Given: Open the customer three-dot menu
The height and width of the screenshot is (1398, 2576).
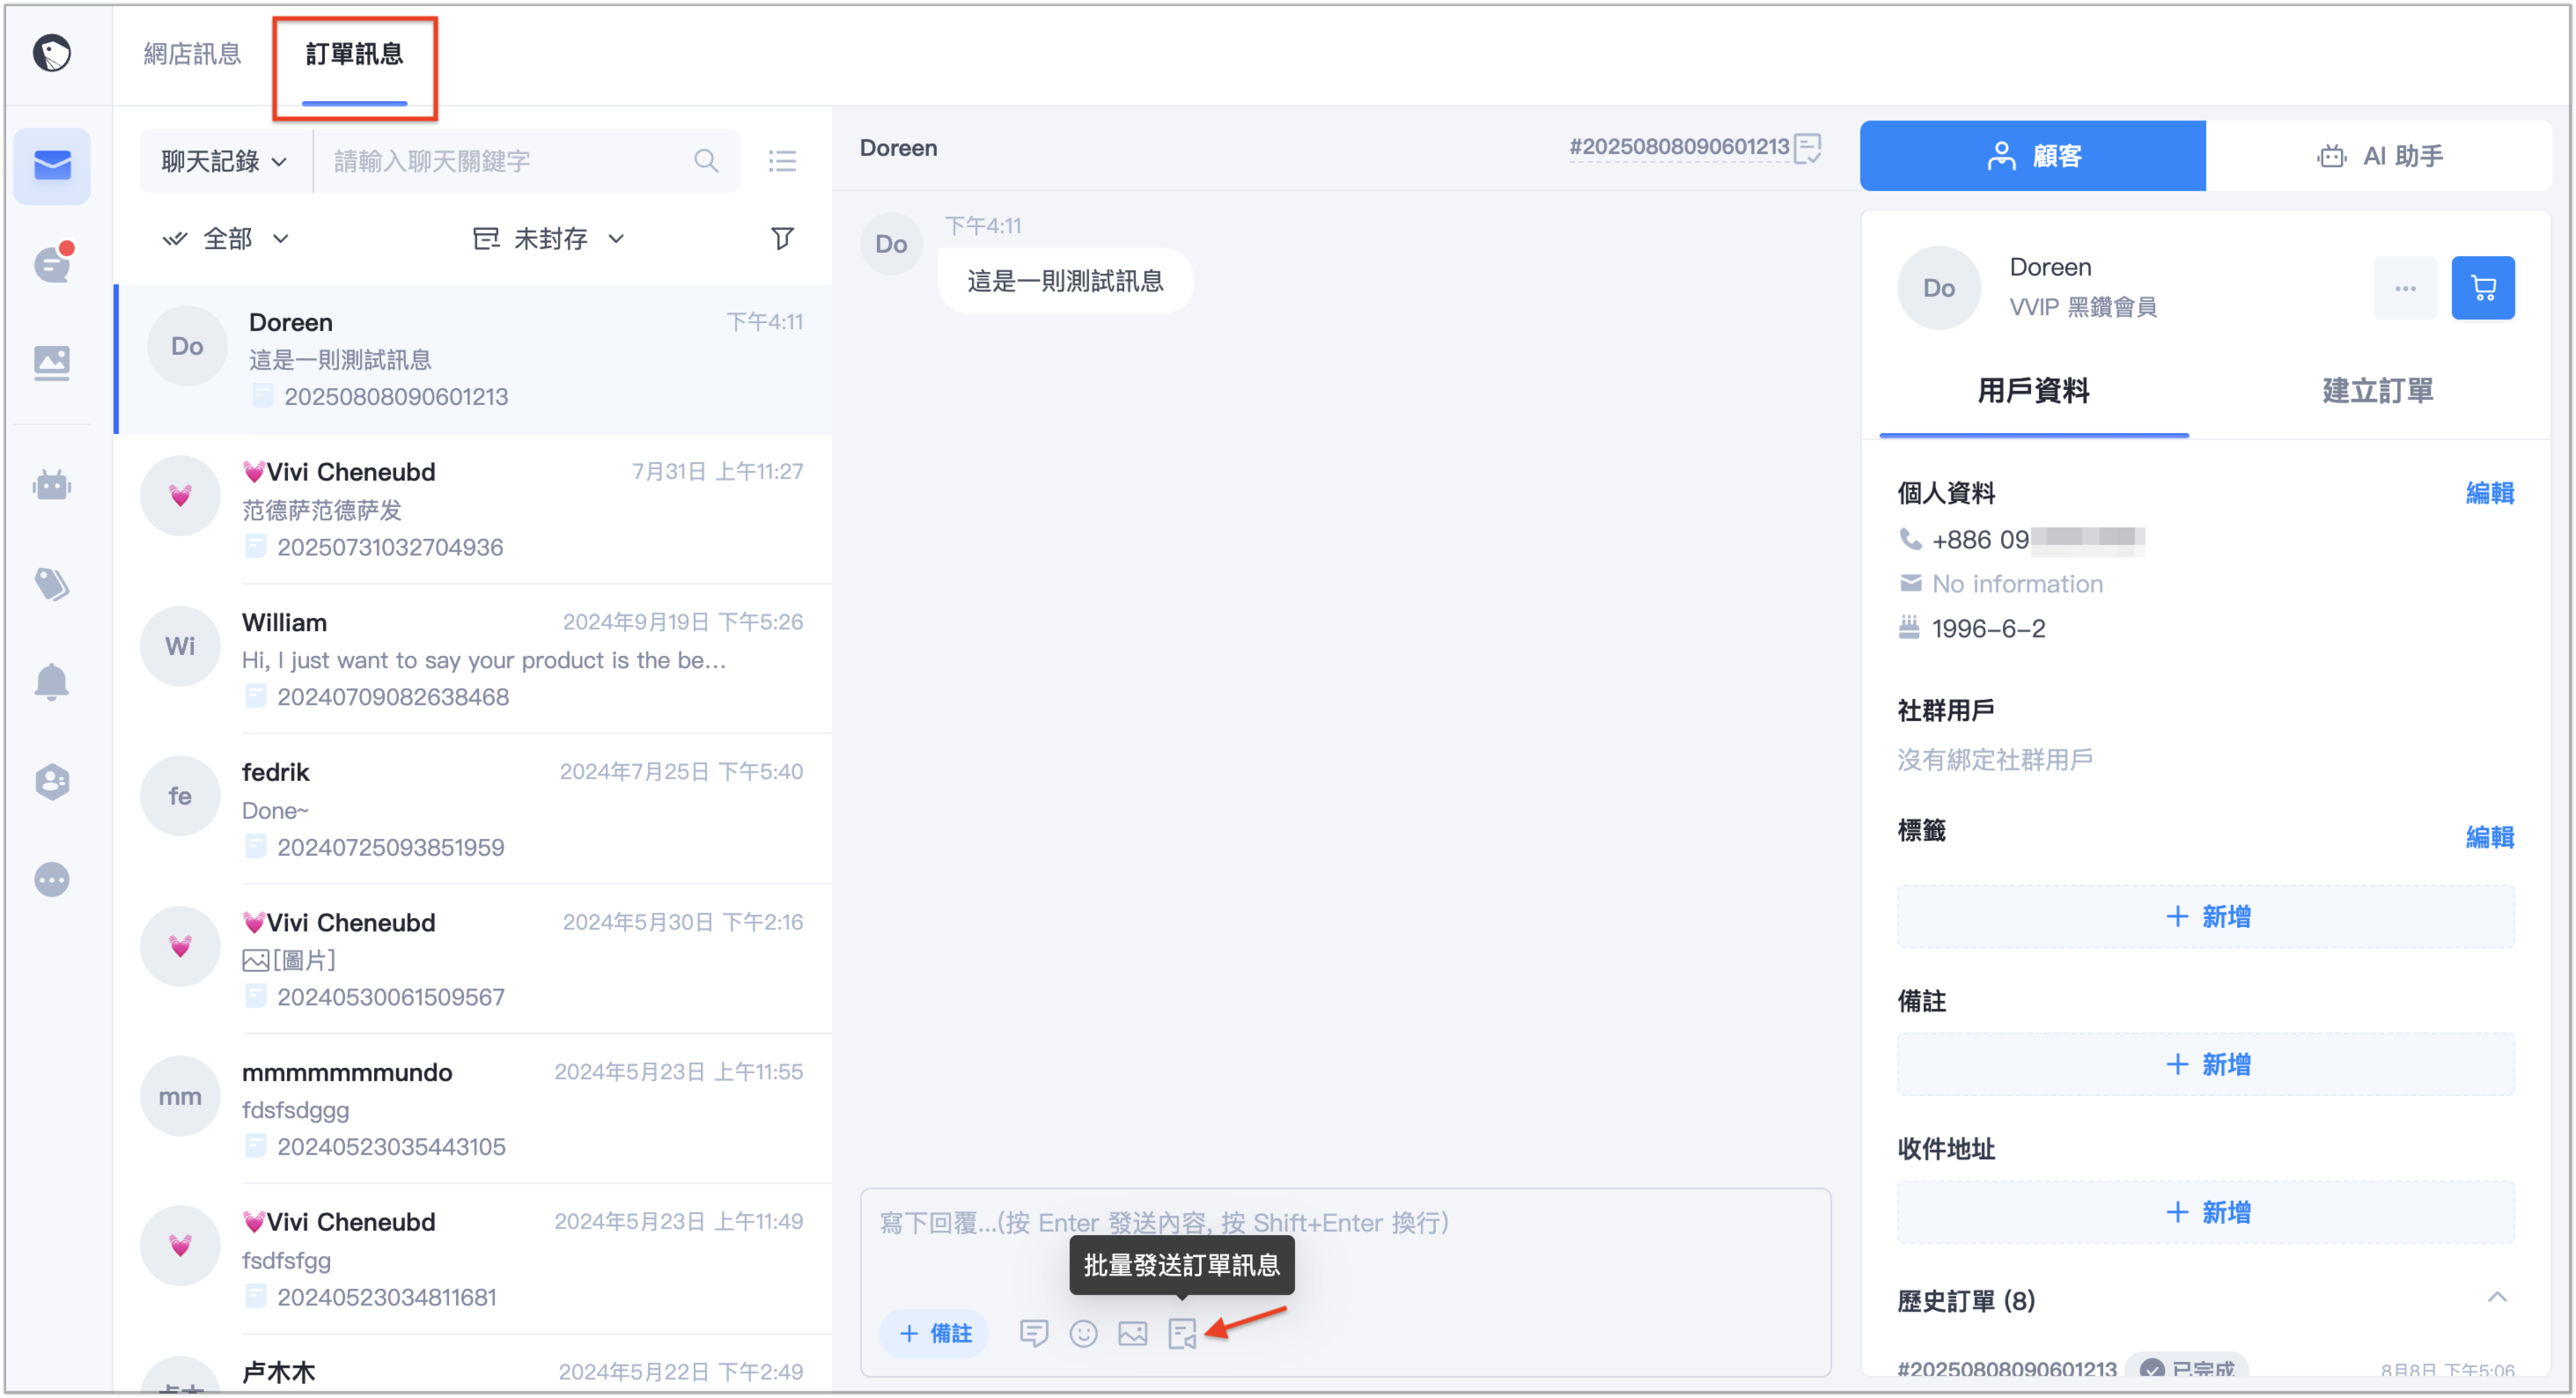Looking at the screenshot, I should point(2405,288).
